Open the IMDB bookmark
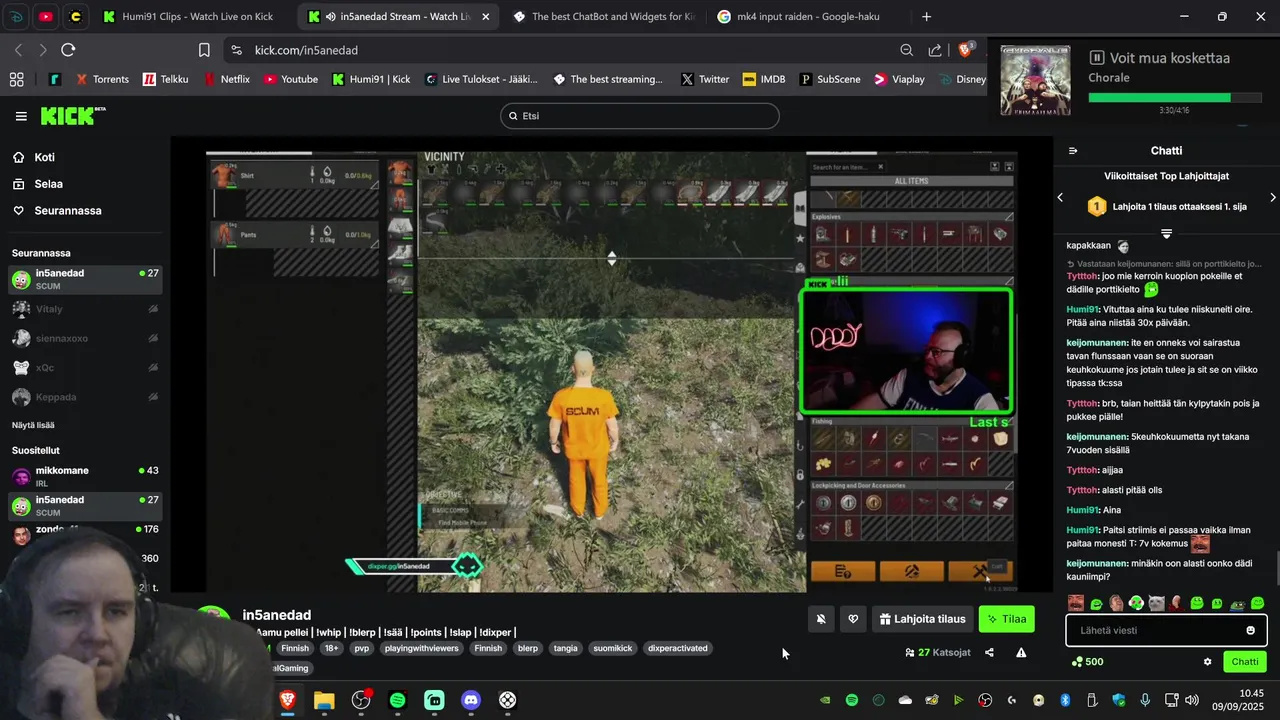 [764, 79]
